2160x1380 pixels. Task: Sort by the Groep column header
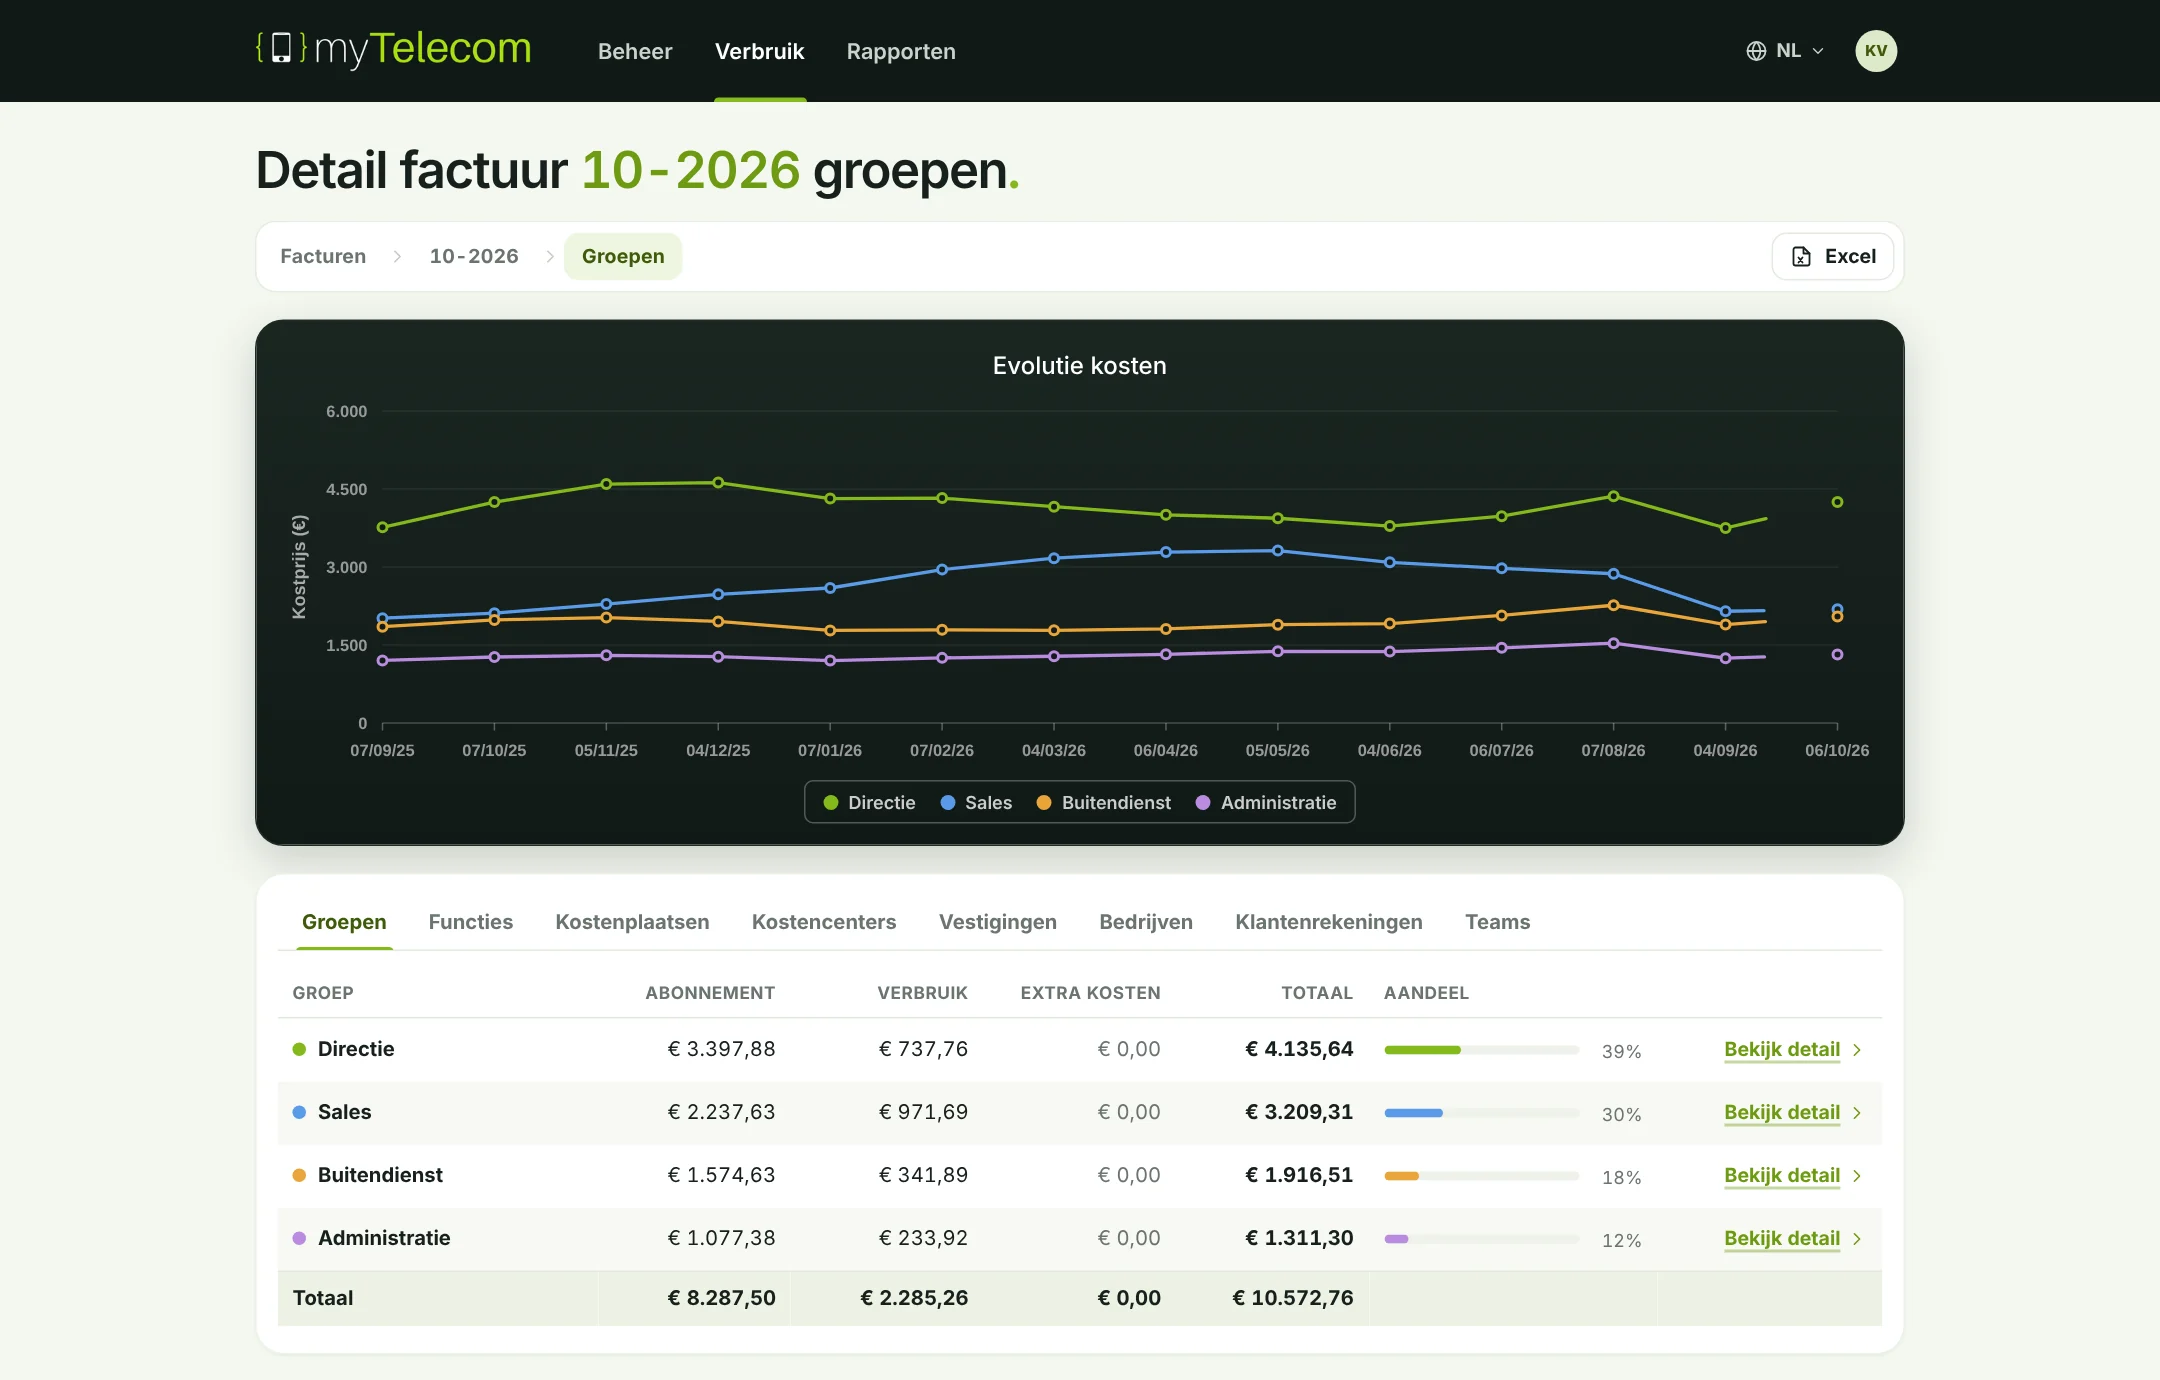click(323, 993)
